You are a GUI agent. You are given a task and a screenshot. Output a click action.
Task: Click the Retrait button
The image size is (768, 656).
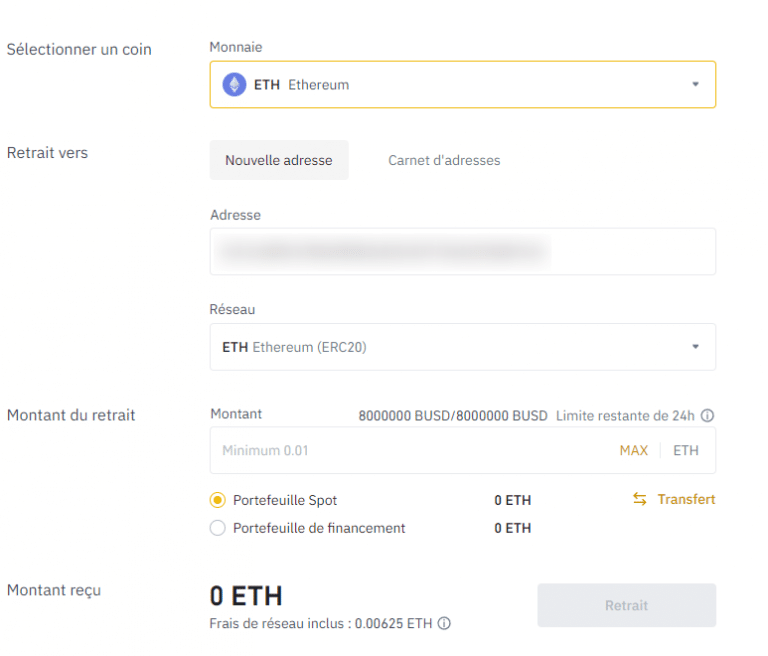point(626,606)
